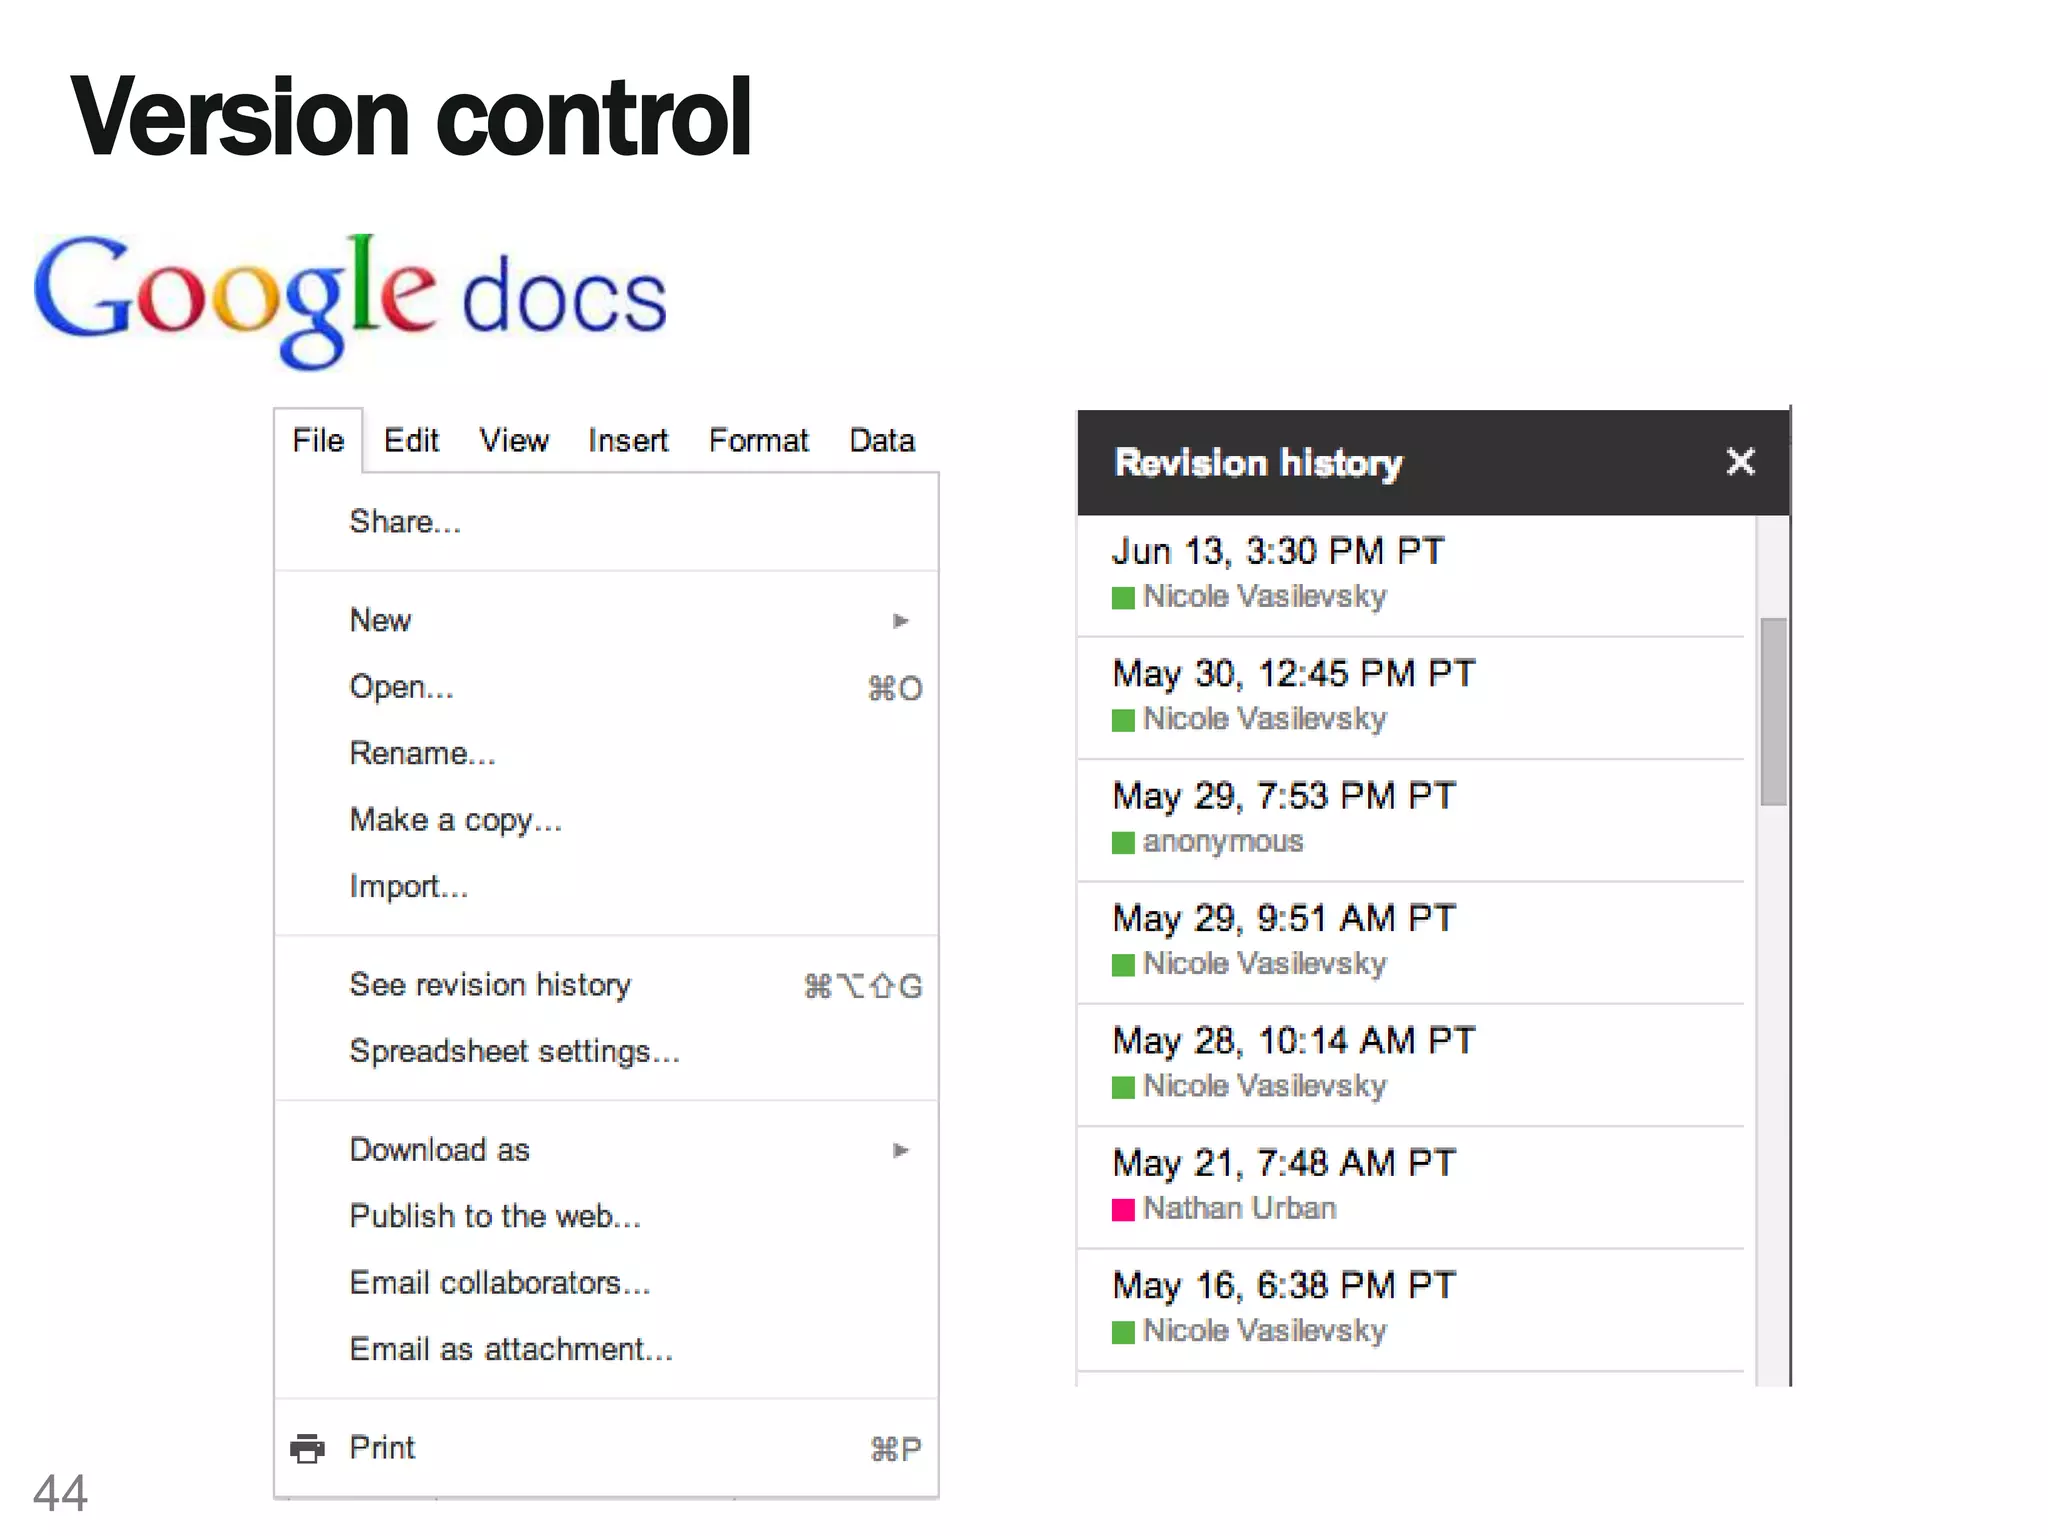This screenshot has height=1536, width=2048.
Task: Open the Edit menu
Action: pos(411,441)
